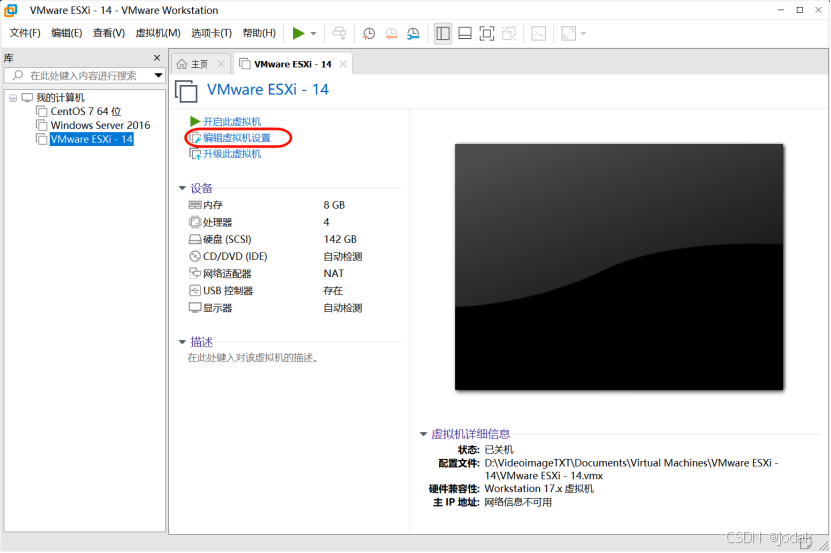The image size is (831, 553).
Task: Open the library search dropdown arrow
Action: tap(158, 75)
